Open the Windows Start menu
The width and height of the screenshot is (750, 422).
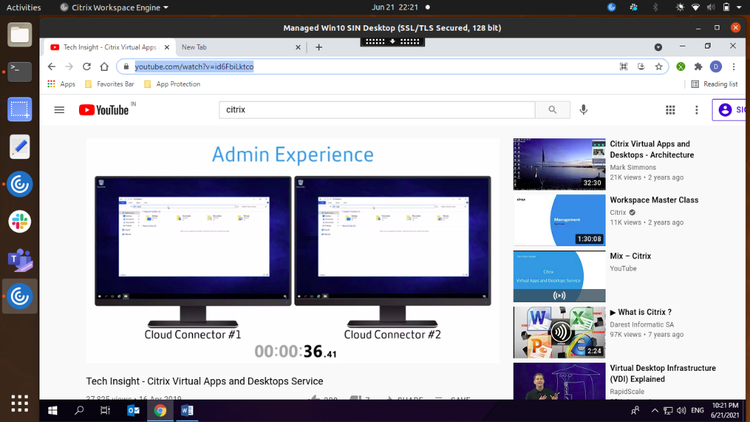pyautogui.click(x=52, y=411)
